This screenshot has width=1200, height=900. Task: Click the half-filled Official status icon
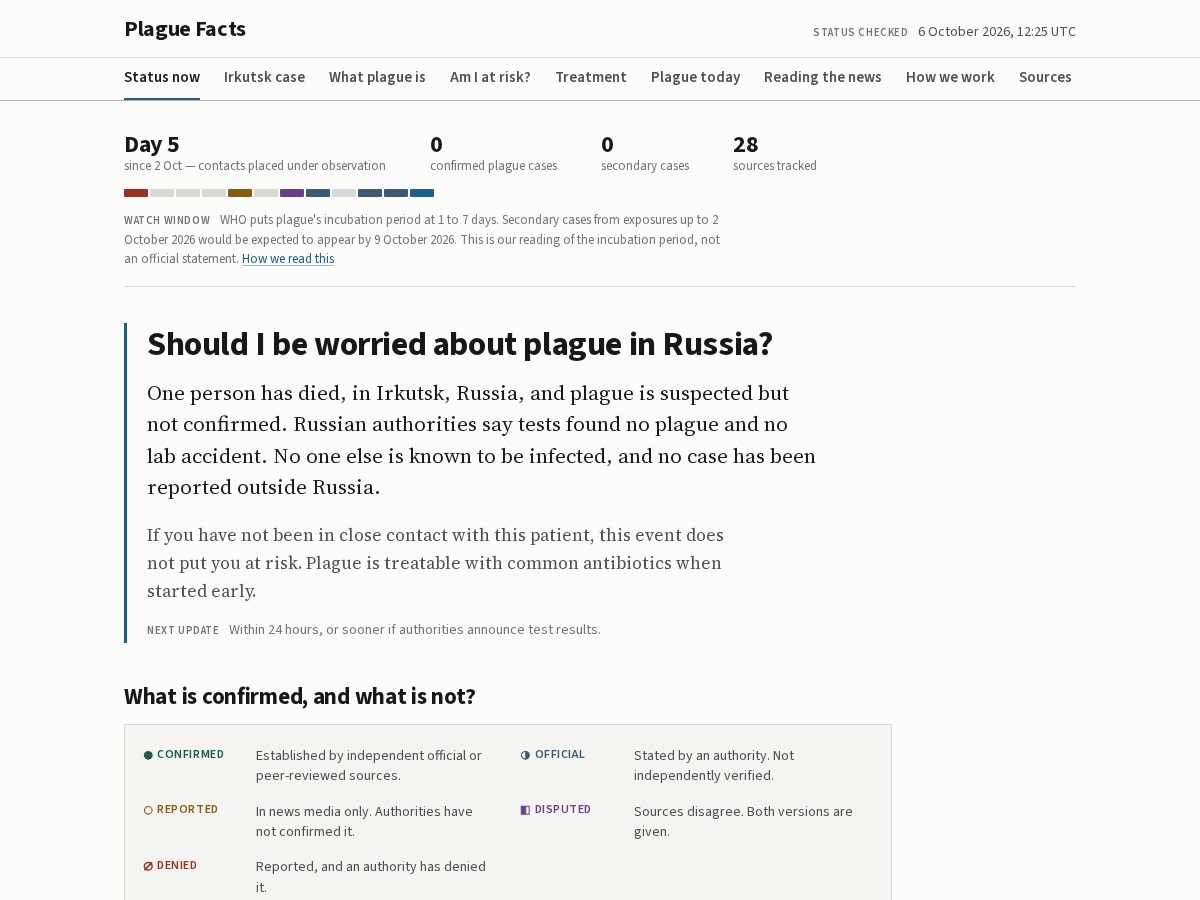click(525, 755)
